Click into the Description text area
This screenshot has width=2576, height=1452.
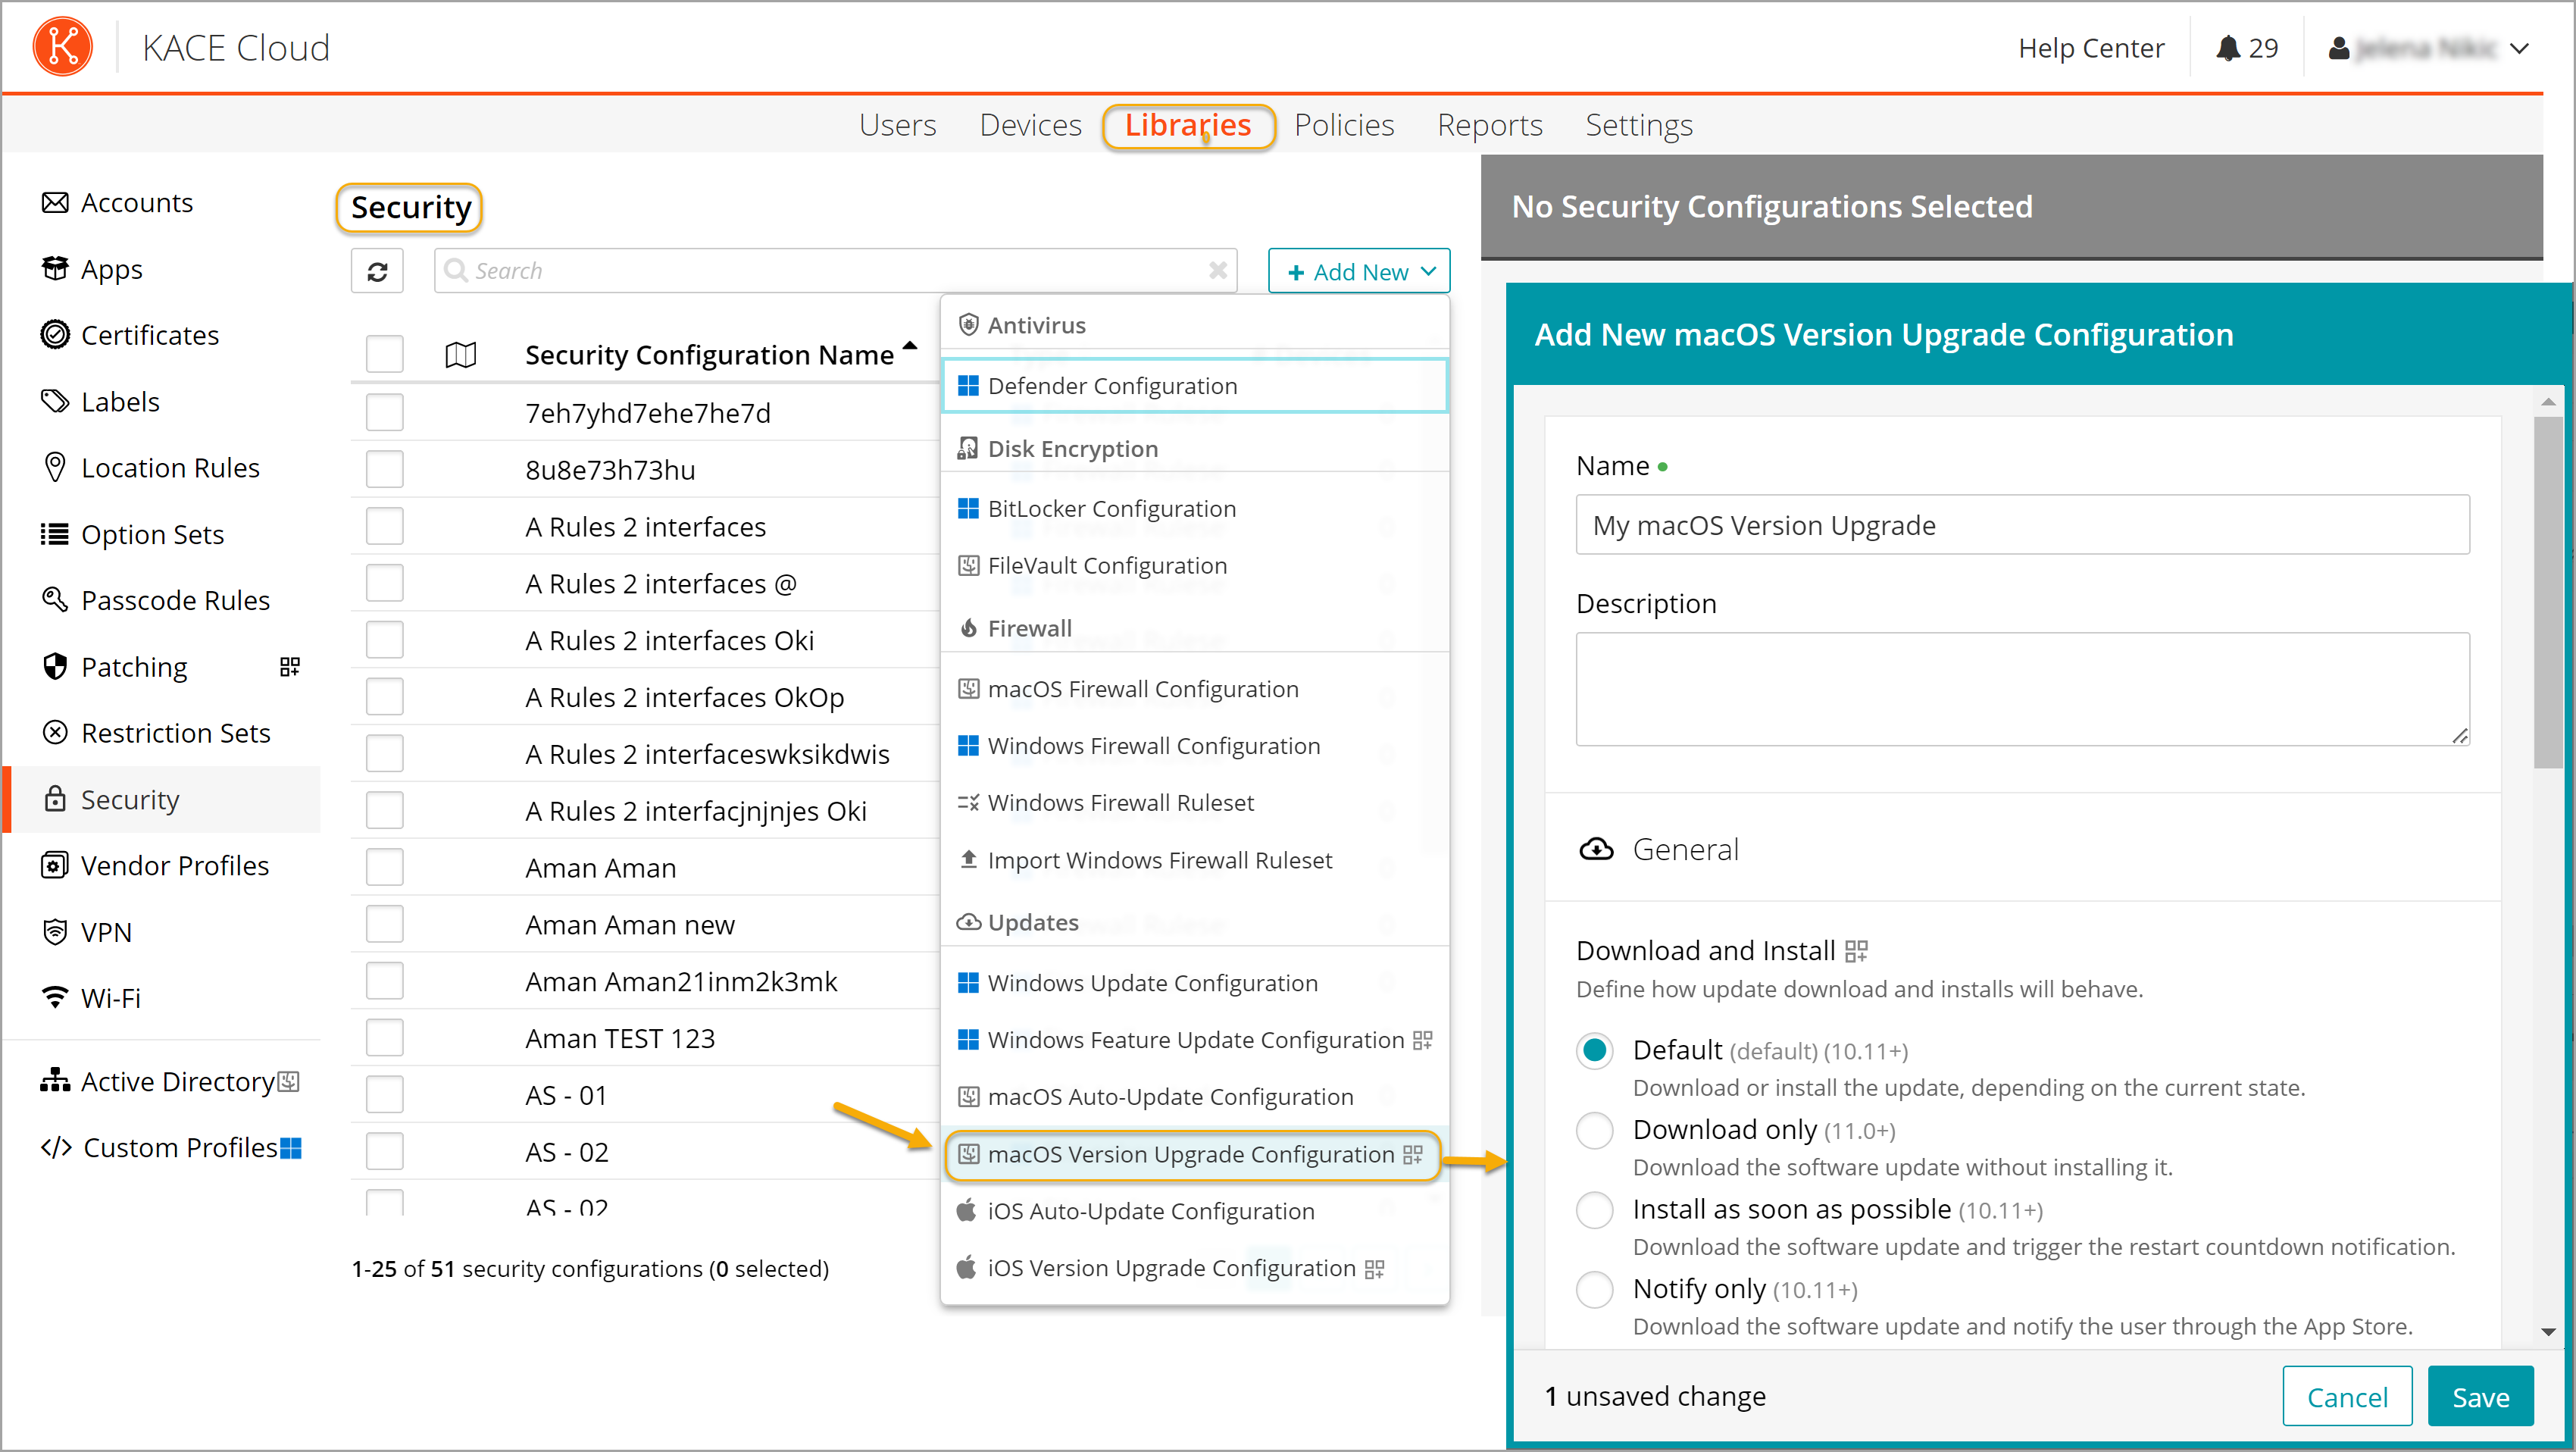(2021, 688)
